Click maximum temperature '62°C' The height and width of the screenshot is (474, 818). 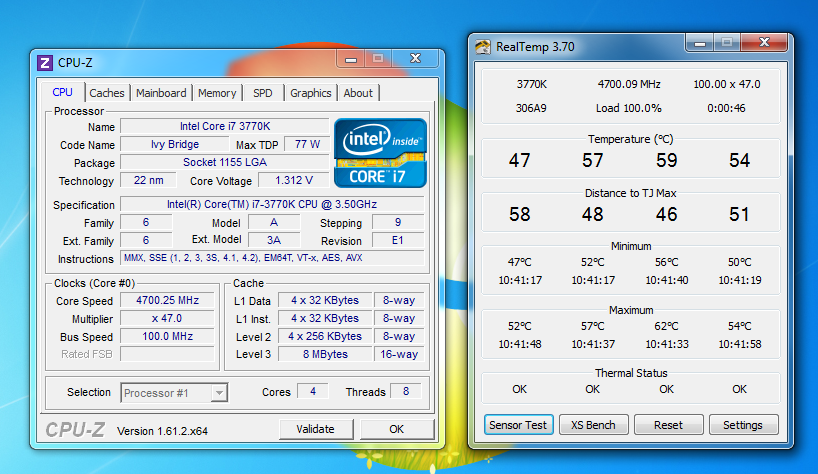coord(667,326)
